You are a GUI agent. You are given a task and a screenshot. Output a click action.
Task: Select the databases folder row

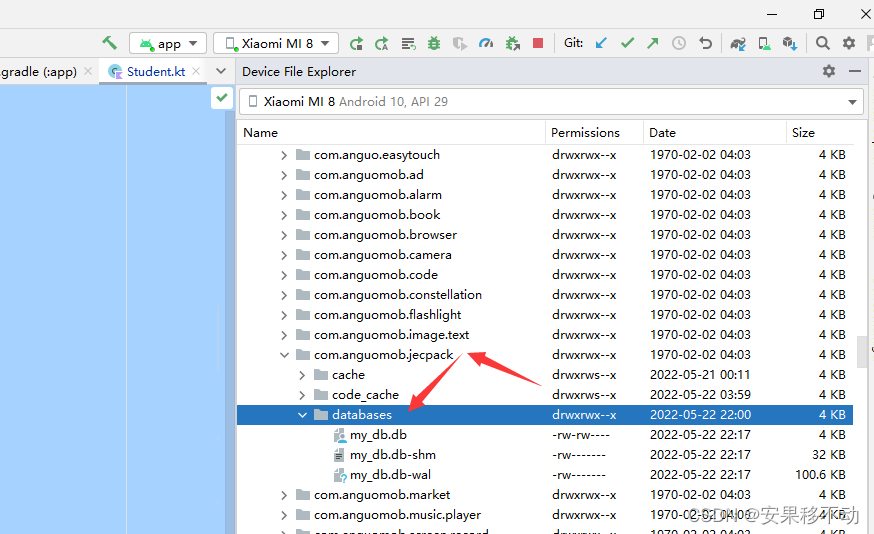[545, 415]
